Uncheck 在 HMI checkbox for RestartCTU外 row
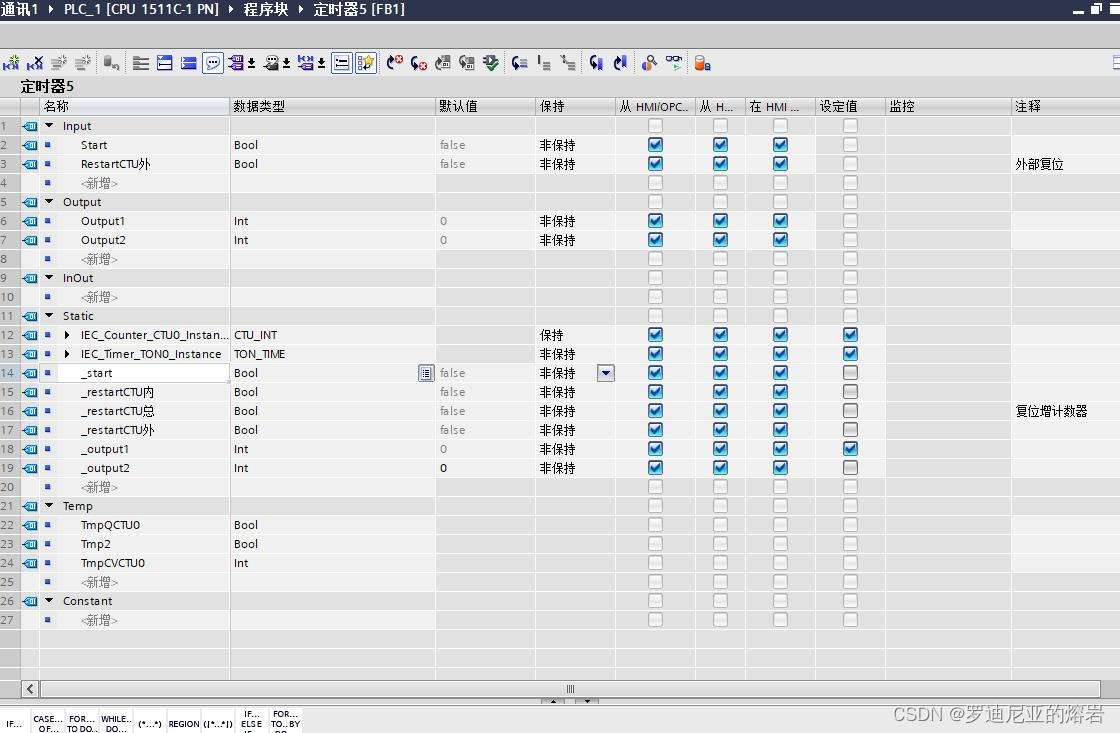The width and height of the screenshot is (1120, 733). pyautogui.click(x=780, y=164)
